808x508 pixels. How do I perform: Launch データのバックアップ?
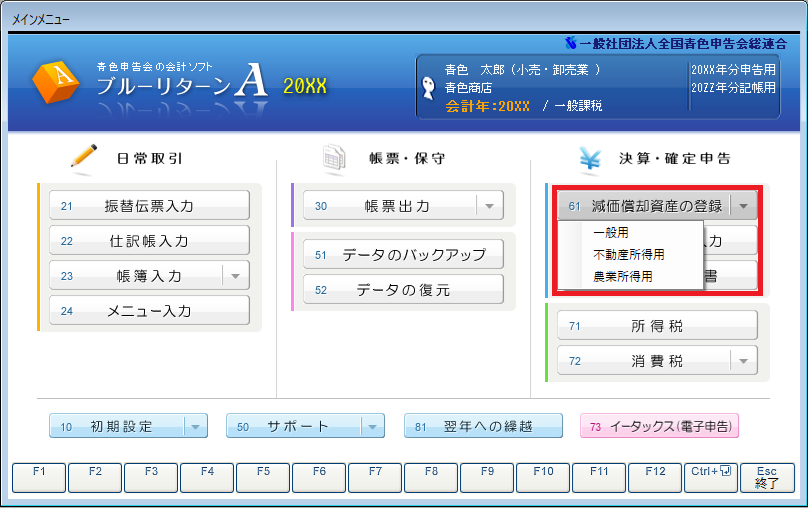pos(403,254)
